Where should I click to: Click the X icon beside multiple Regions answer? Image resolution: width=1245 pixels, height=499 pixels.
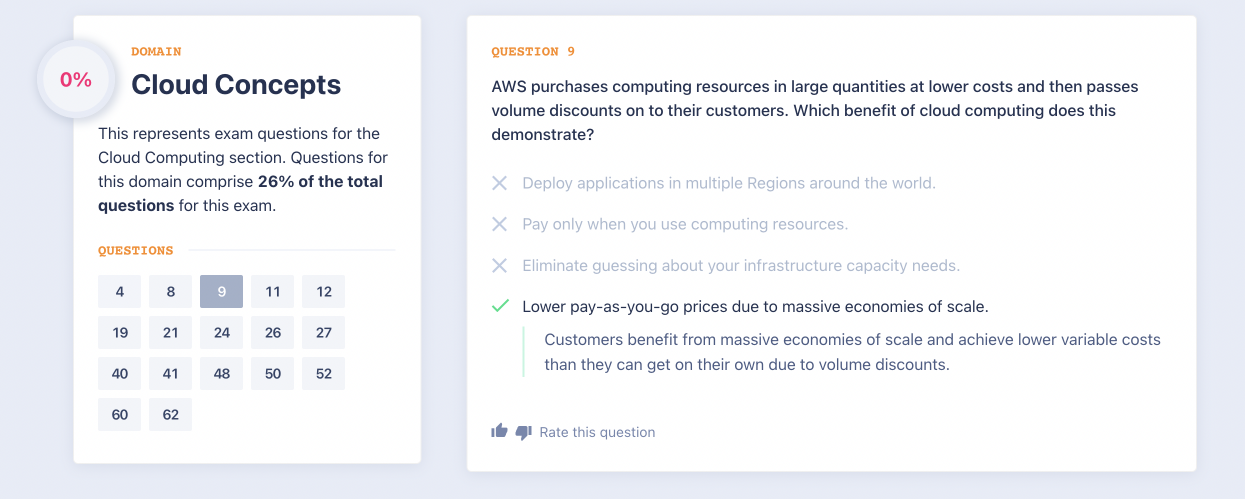click(x=500, y=183)
